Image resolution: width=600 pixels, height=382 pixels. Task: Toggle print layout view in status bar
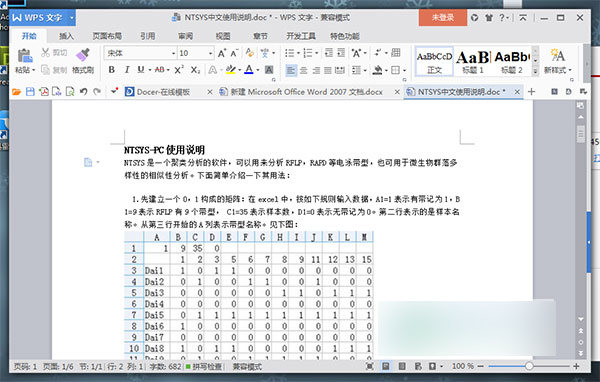click(386, 366)
